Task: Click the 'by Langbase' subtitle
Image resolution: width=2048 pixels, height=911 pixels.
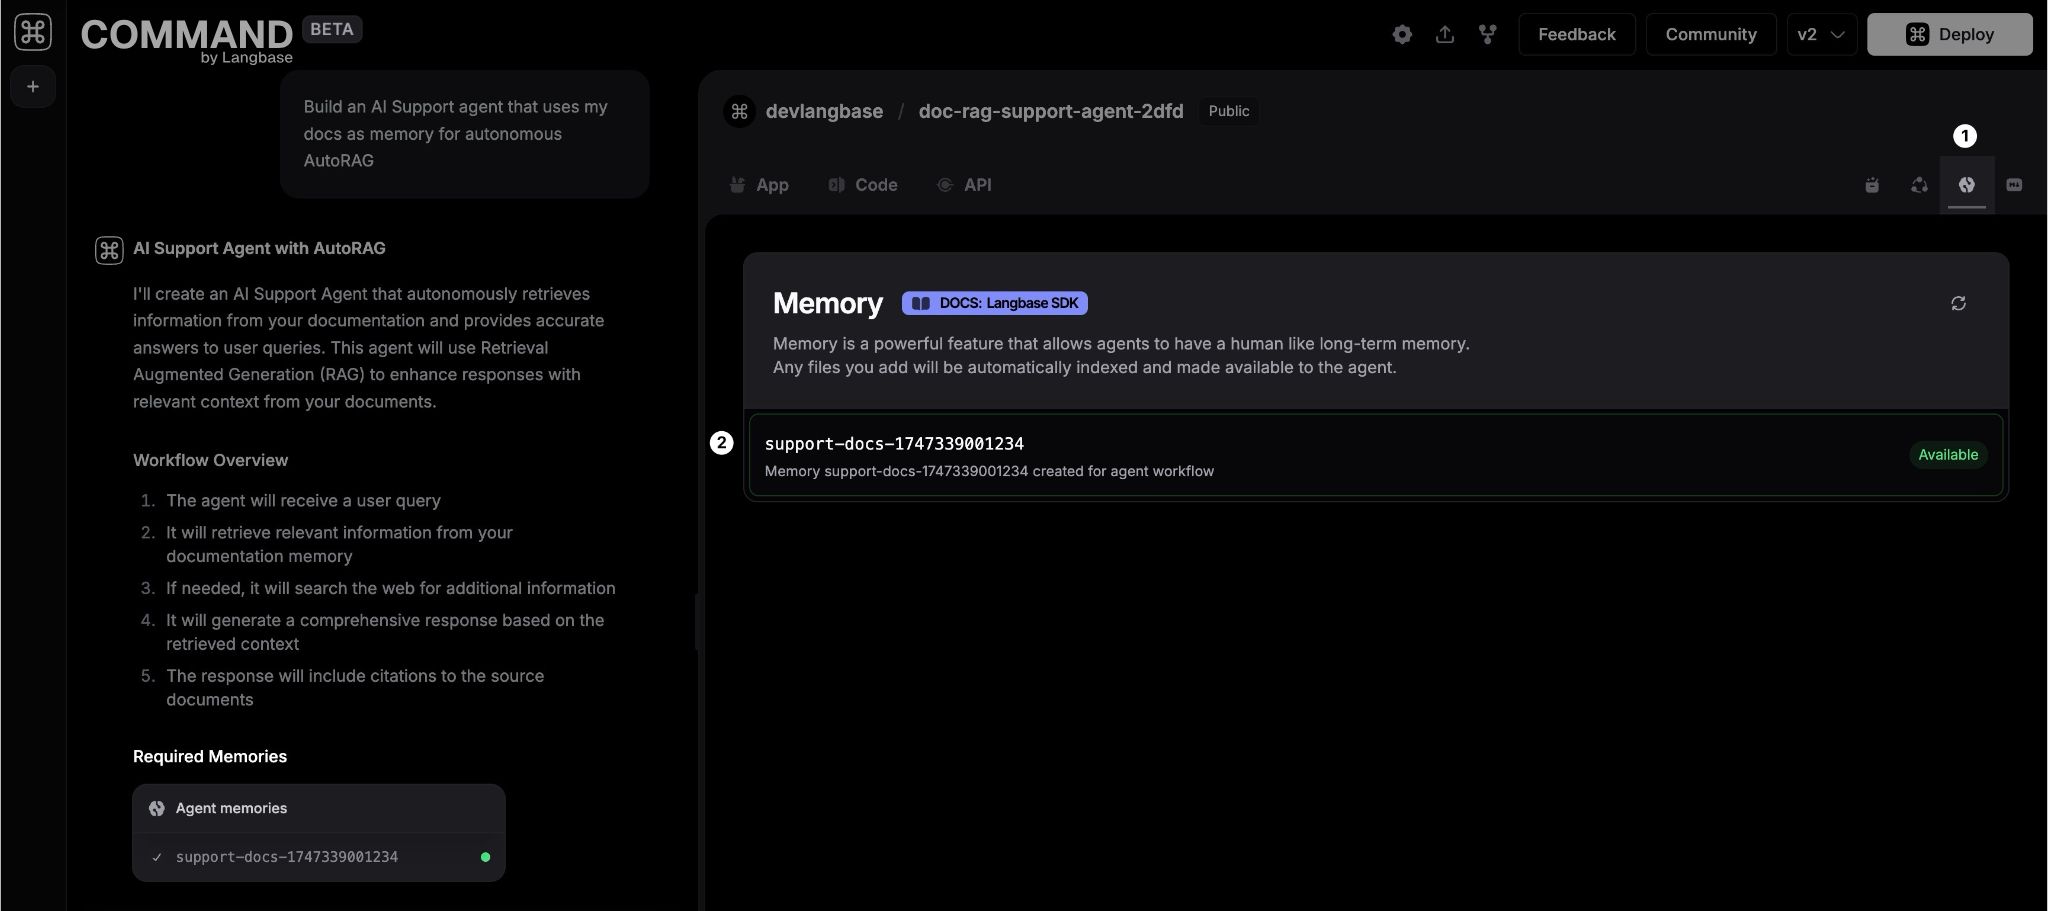Action: tap(246, 58)
